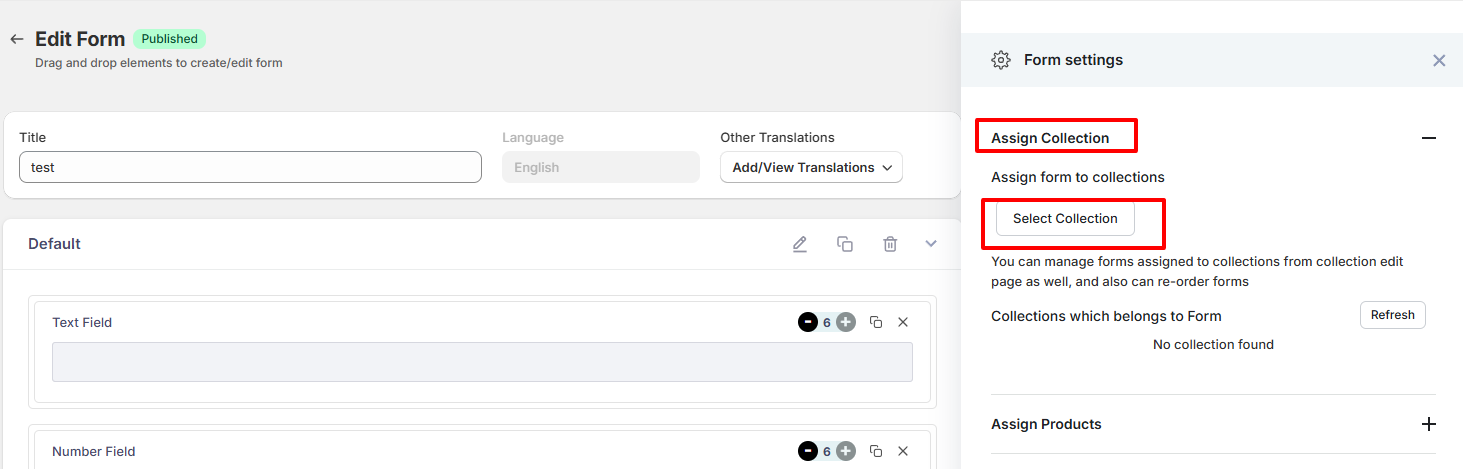Click the pencil edit icon for Default section

pyautogui.click(x=799, y=244)
